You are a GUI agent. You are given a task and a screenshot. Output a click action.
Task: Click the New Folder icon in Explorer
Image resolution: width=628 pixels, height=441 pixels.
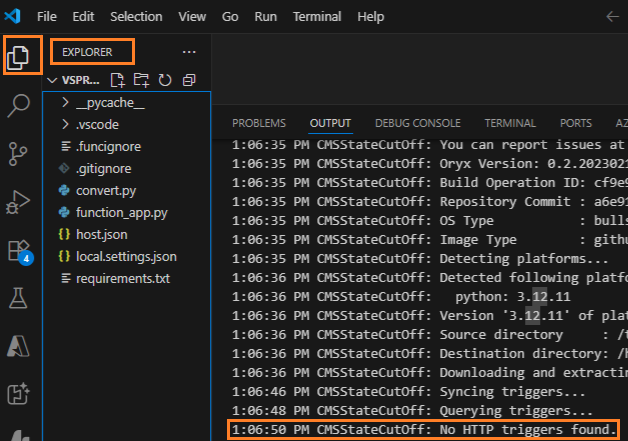(x=141, y=80)
